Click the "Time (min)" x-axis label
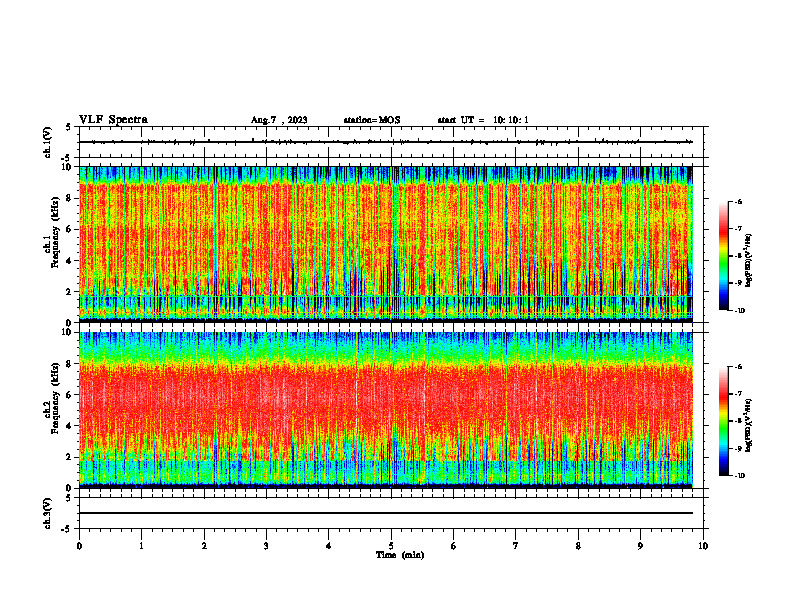The width and height of the screenshot is (792, 612). (x=400, y=555)
